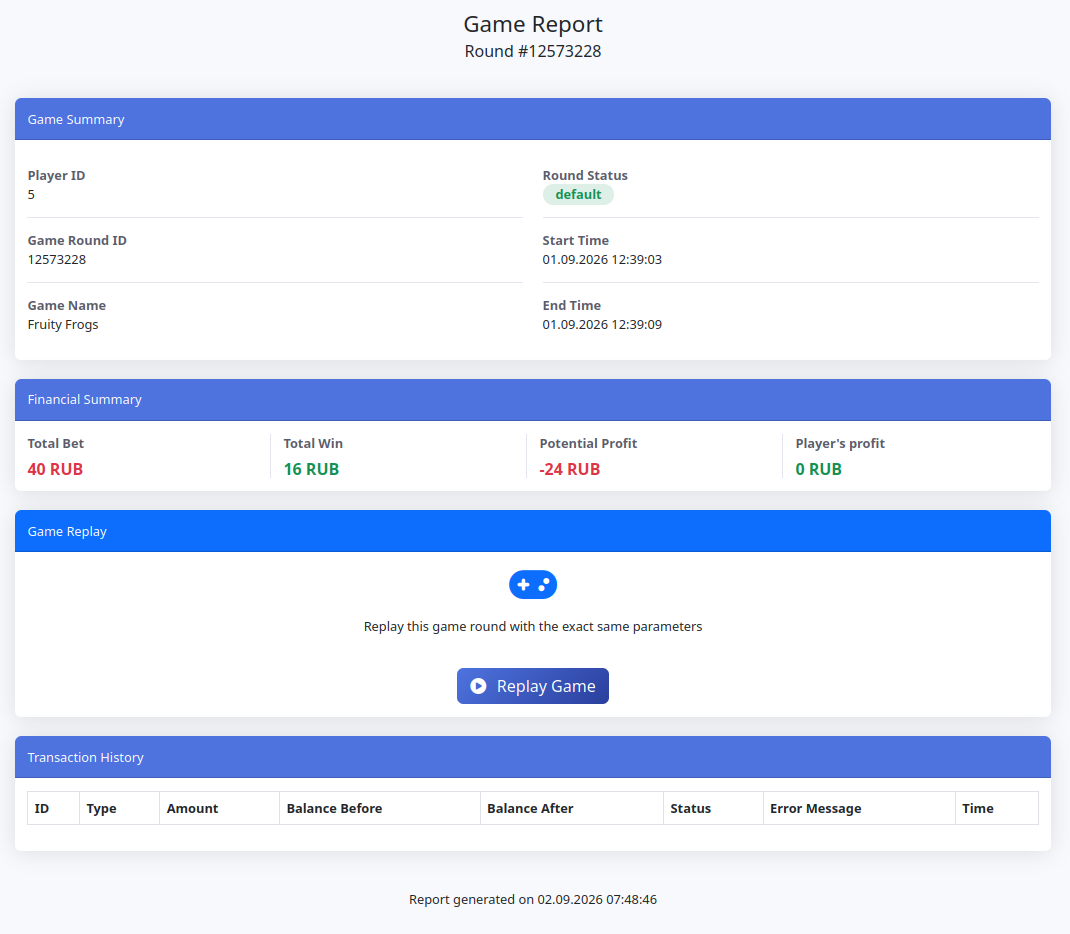The width and height of the screenshot is (1070, 934).
Task: Select the Game Replay section header
Action: point(533,531)
